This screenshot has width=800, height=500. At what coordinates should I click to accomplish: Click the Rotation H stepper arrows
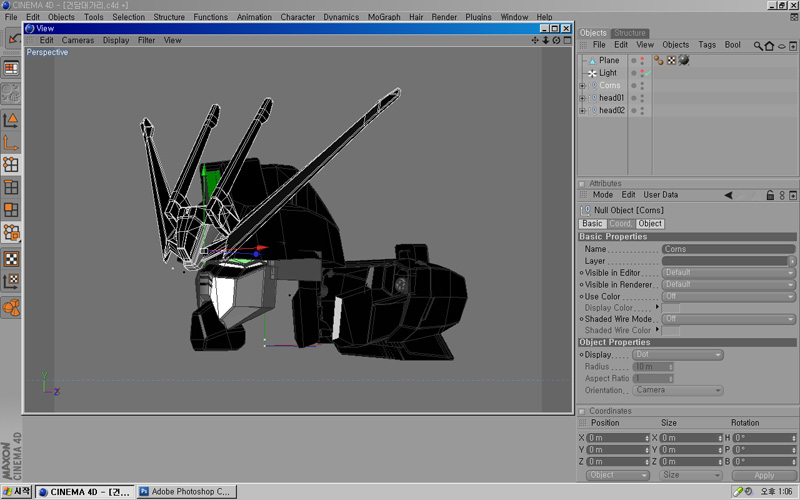(x=793, y=438)
